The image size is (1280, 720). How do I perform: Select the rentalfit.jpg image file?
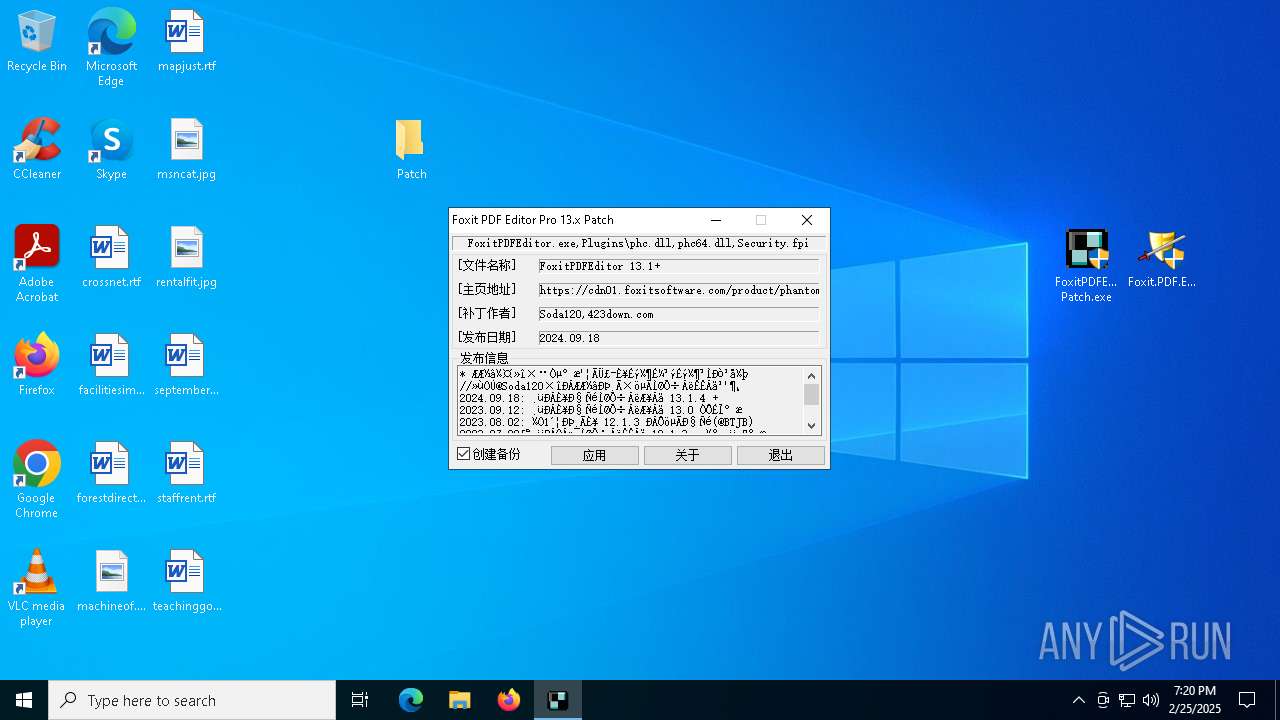click(186, 258)
